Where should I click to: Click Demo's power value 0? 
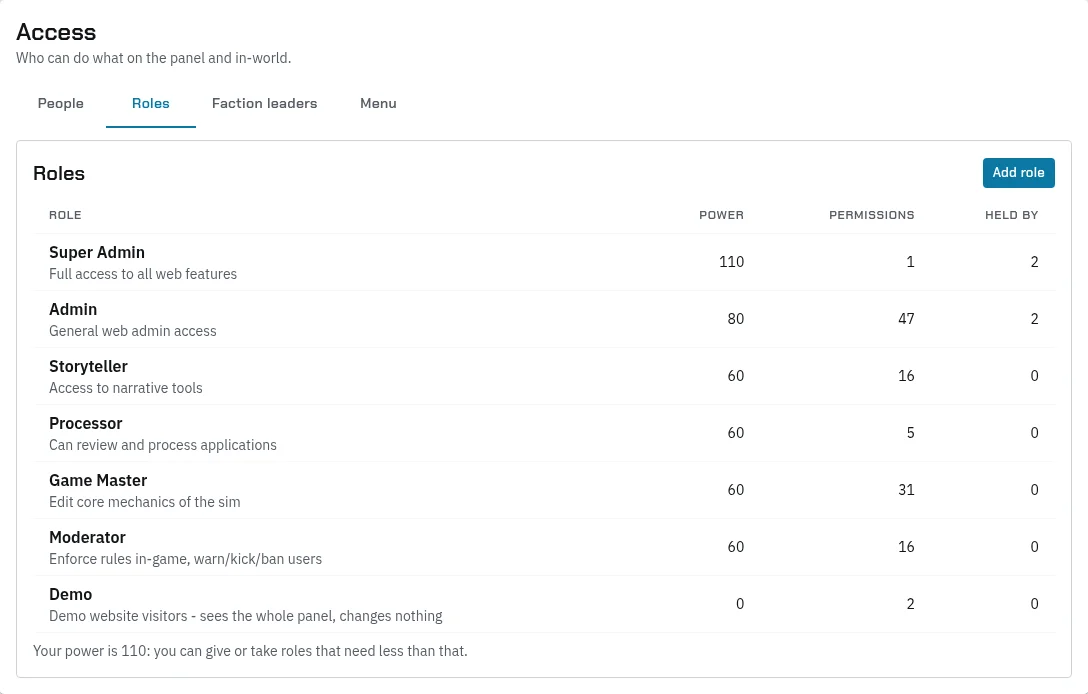[x=740, y=604]
